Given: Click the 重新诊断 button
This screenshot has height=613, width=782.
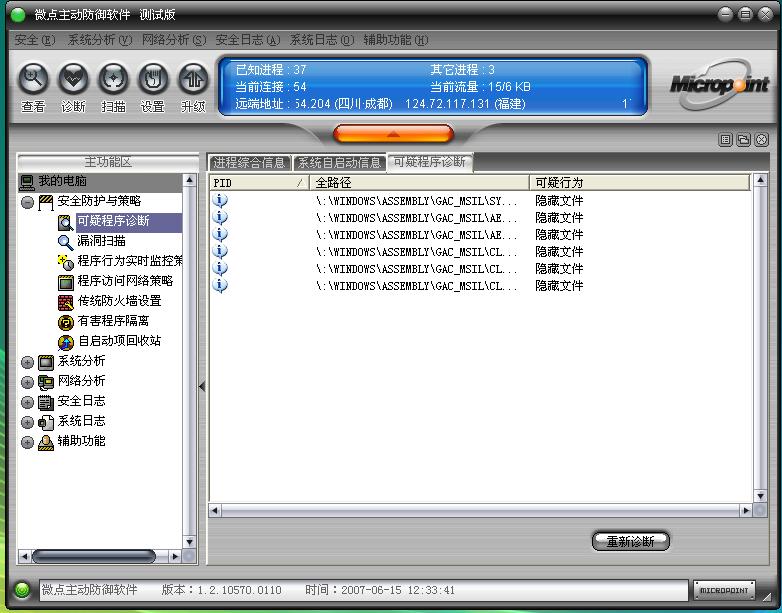Looking at the screenshot, I should [x=630, y=541].
